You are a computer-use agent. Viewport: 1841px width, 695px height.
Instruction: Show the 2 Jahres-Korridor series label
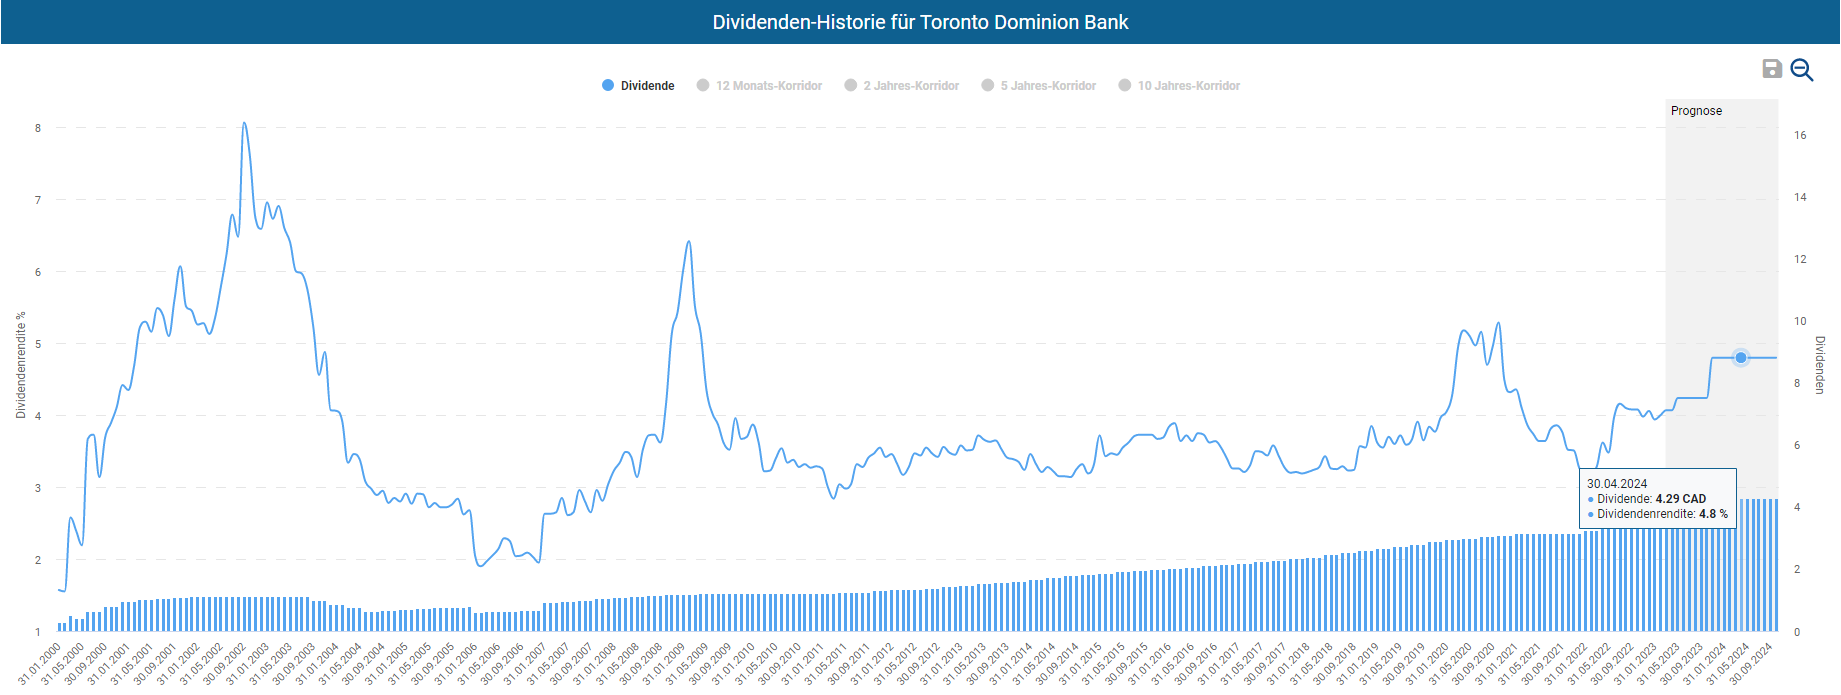911,86
